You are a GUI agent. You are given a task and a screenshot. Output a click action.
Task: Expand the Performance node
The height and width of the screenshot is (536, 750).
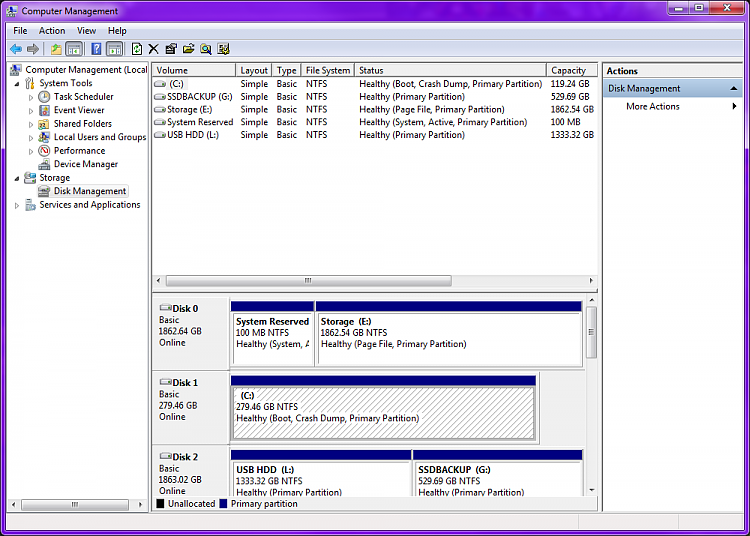pos(31,152)
